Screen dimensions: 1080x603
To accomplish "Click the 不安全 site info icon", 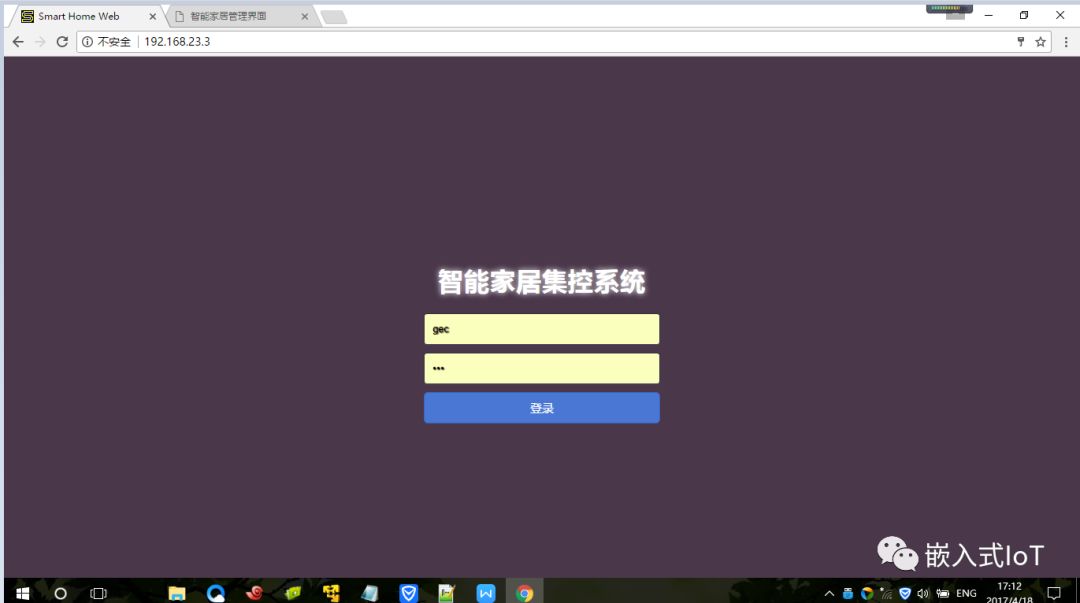I will point(88,42).
